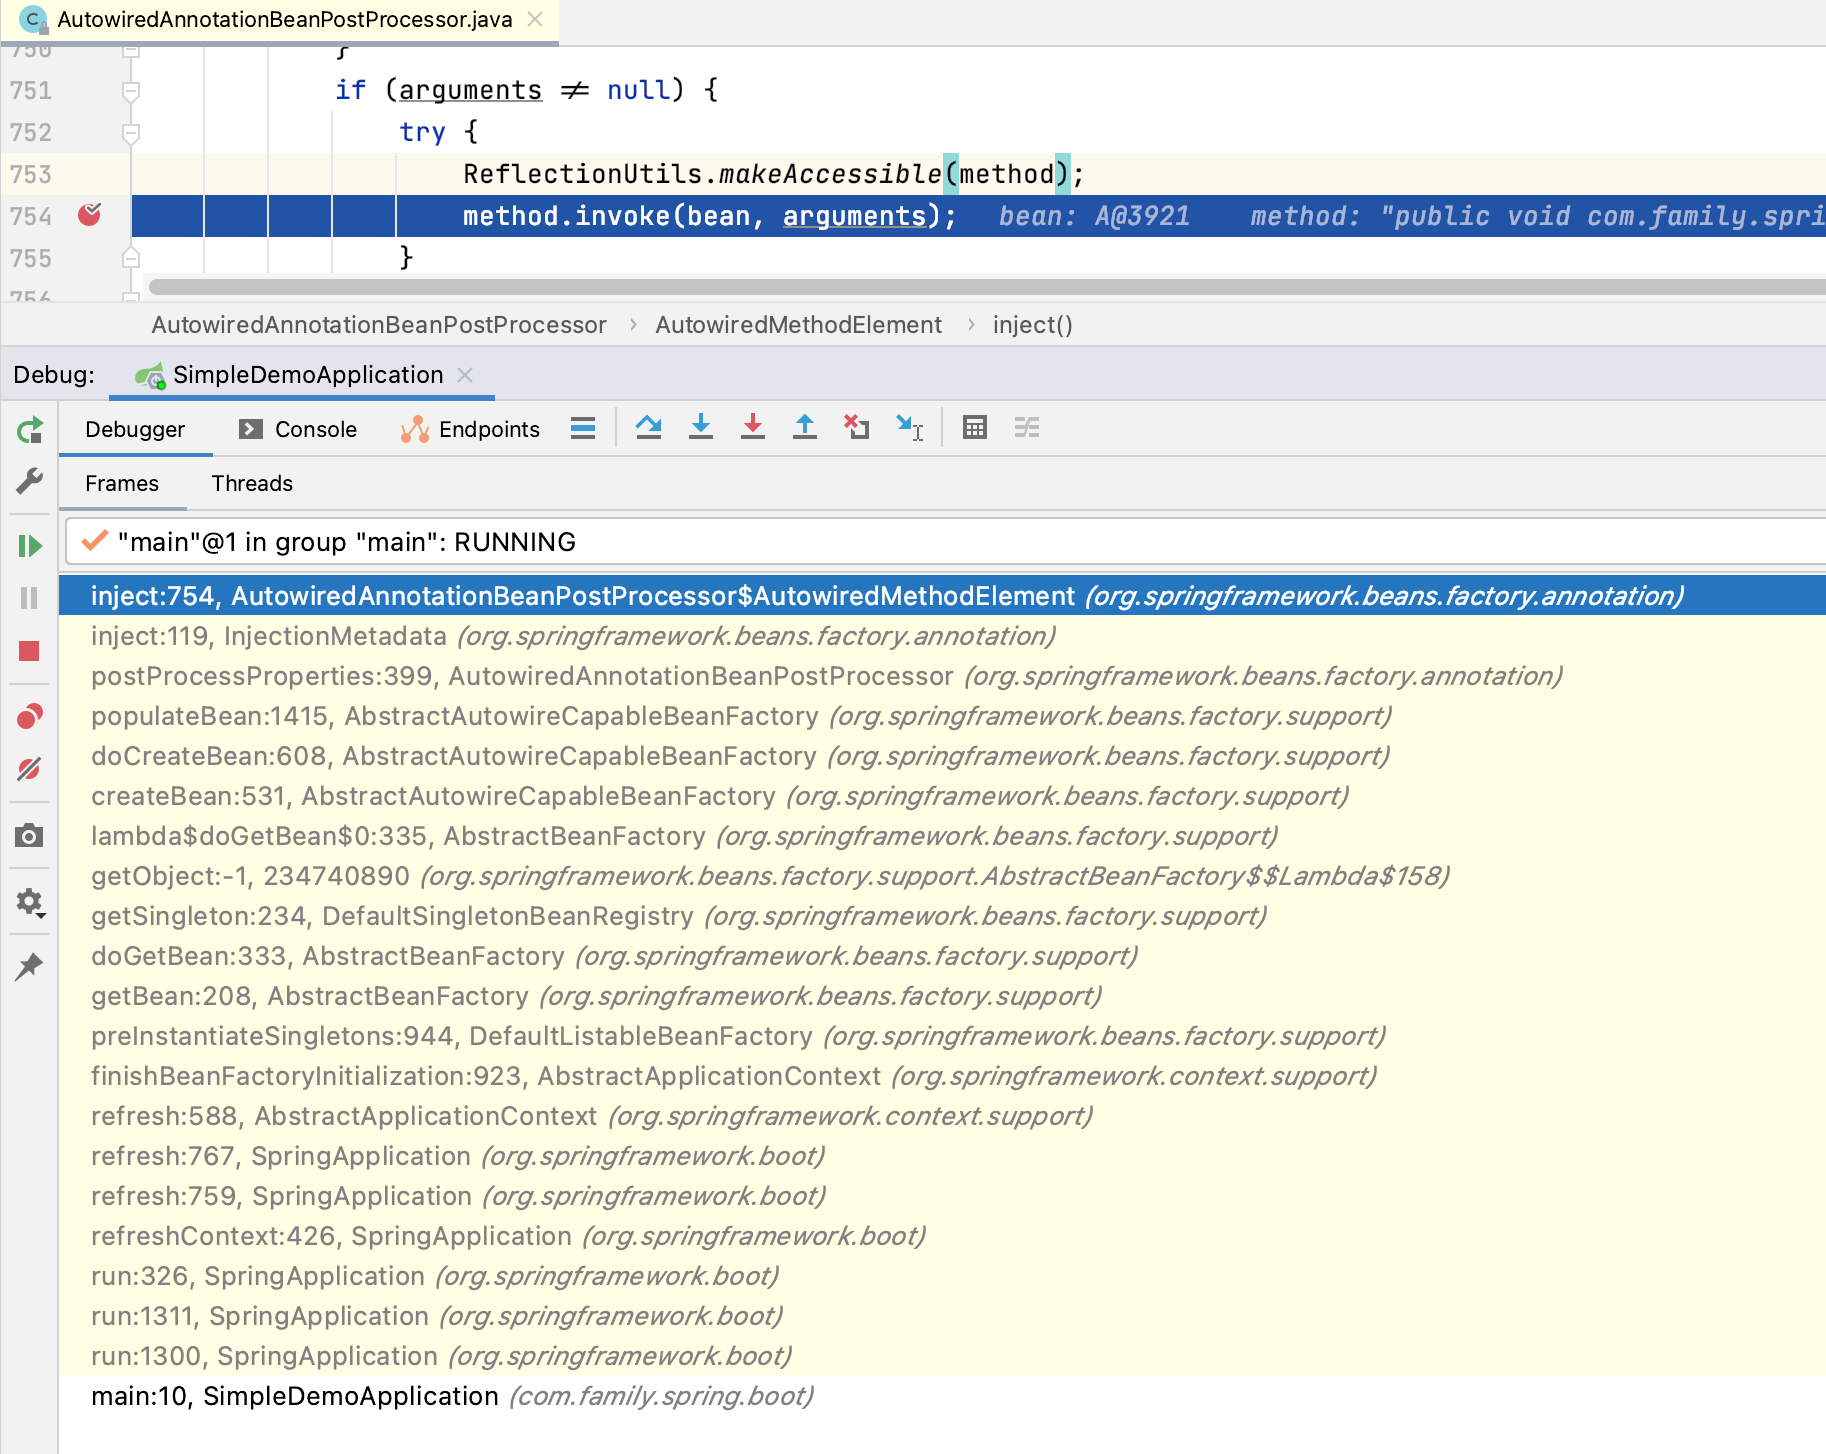Select frame lambda$doGetBean$0:335
This screenshot has width=1826, height=1454.
click(x=942, y=836)
